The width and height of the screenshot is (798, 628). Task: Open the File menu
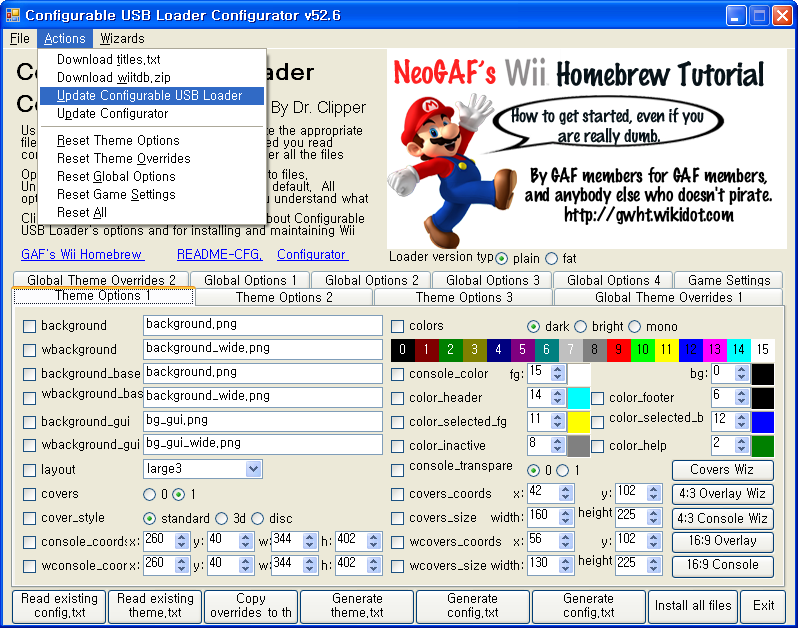pos(20,39)
